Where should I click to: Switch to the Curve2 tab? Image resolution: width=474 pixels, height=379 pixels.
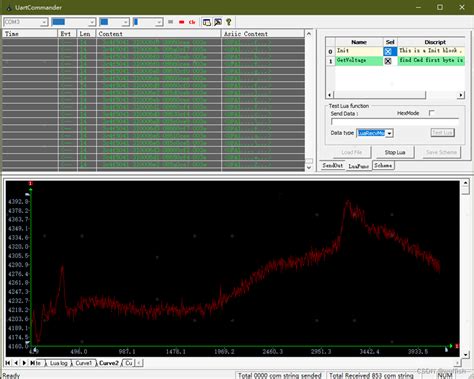[x=109, y=363]
